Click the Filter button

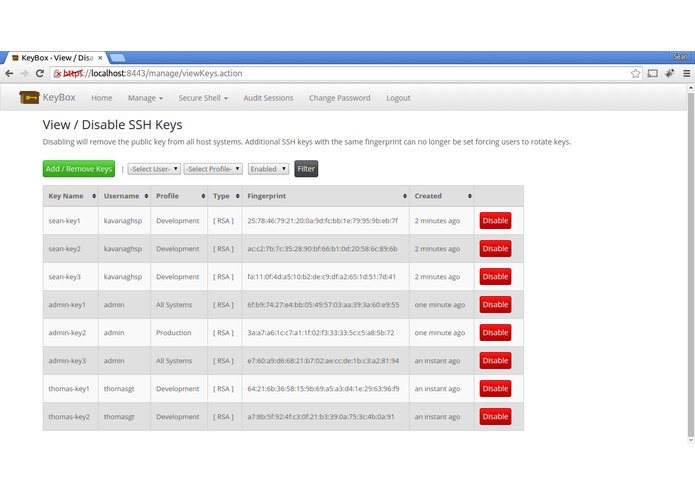click(306, 169)
